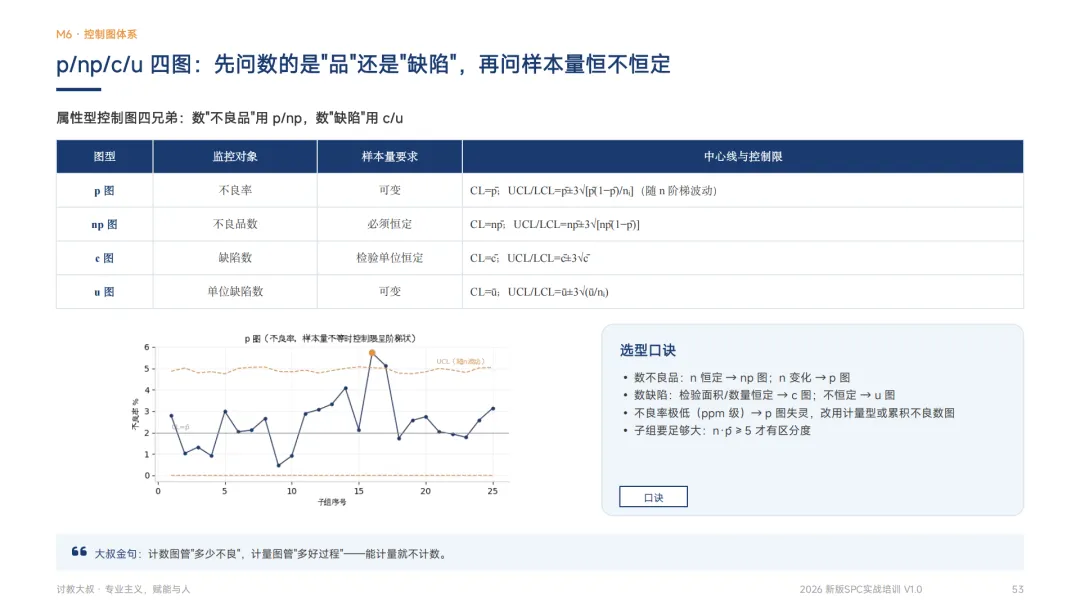Select the 'p 图' row label
Viewport: 1080px width, 608px height.
coord(105,191)
